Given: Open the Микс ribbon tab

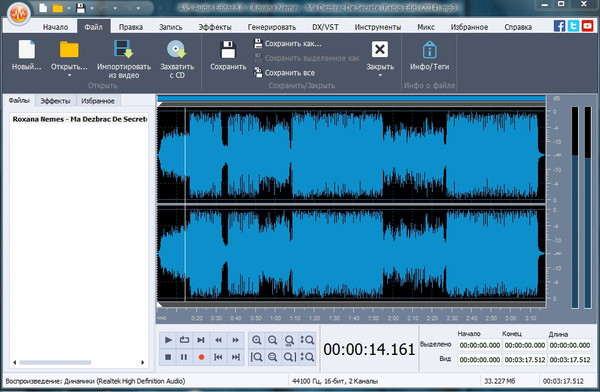Looking at the screenshot, I should (x=426, y=27).
